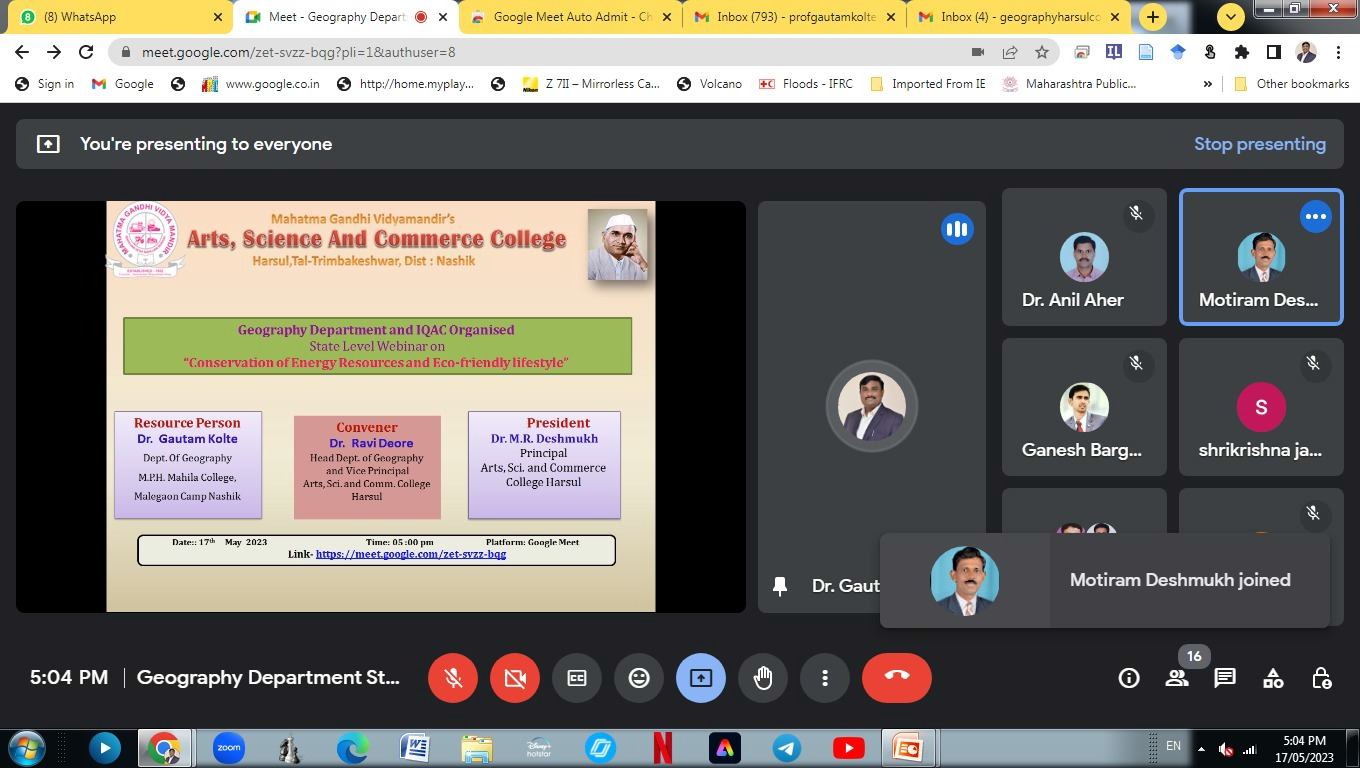Launch Zoom from the taskbar

point(228,748)
